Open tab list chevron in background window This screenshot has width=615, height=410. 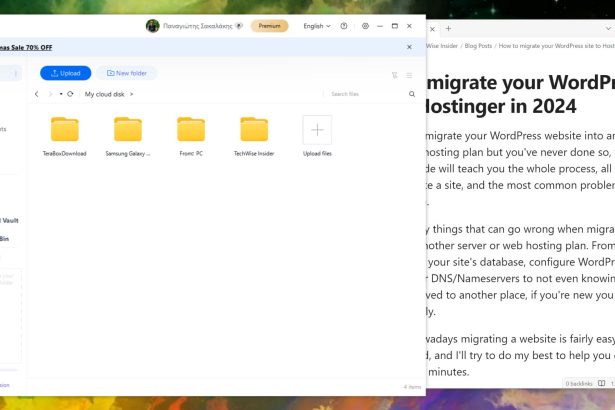608,29
